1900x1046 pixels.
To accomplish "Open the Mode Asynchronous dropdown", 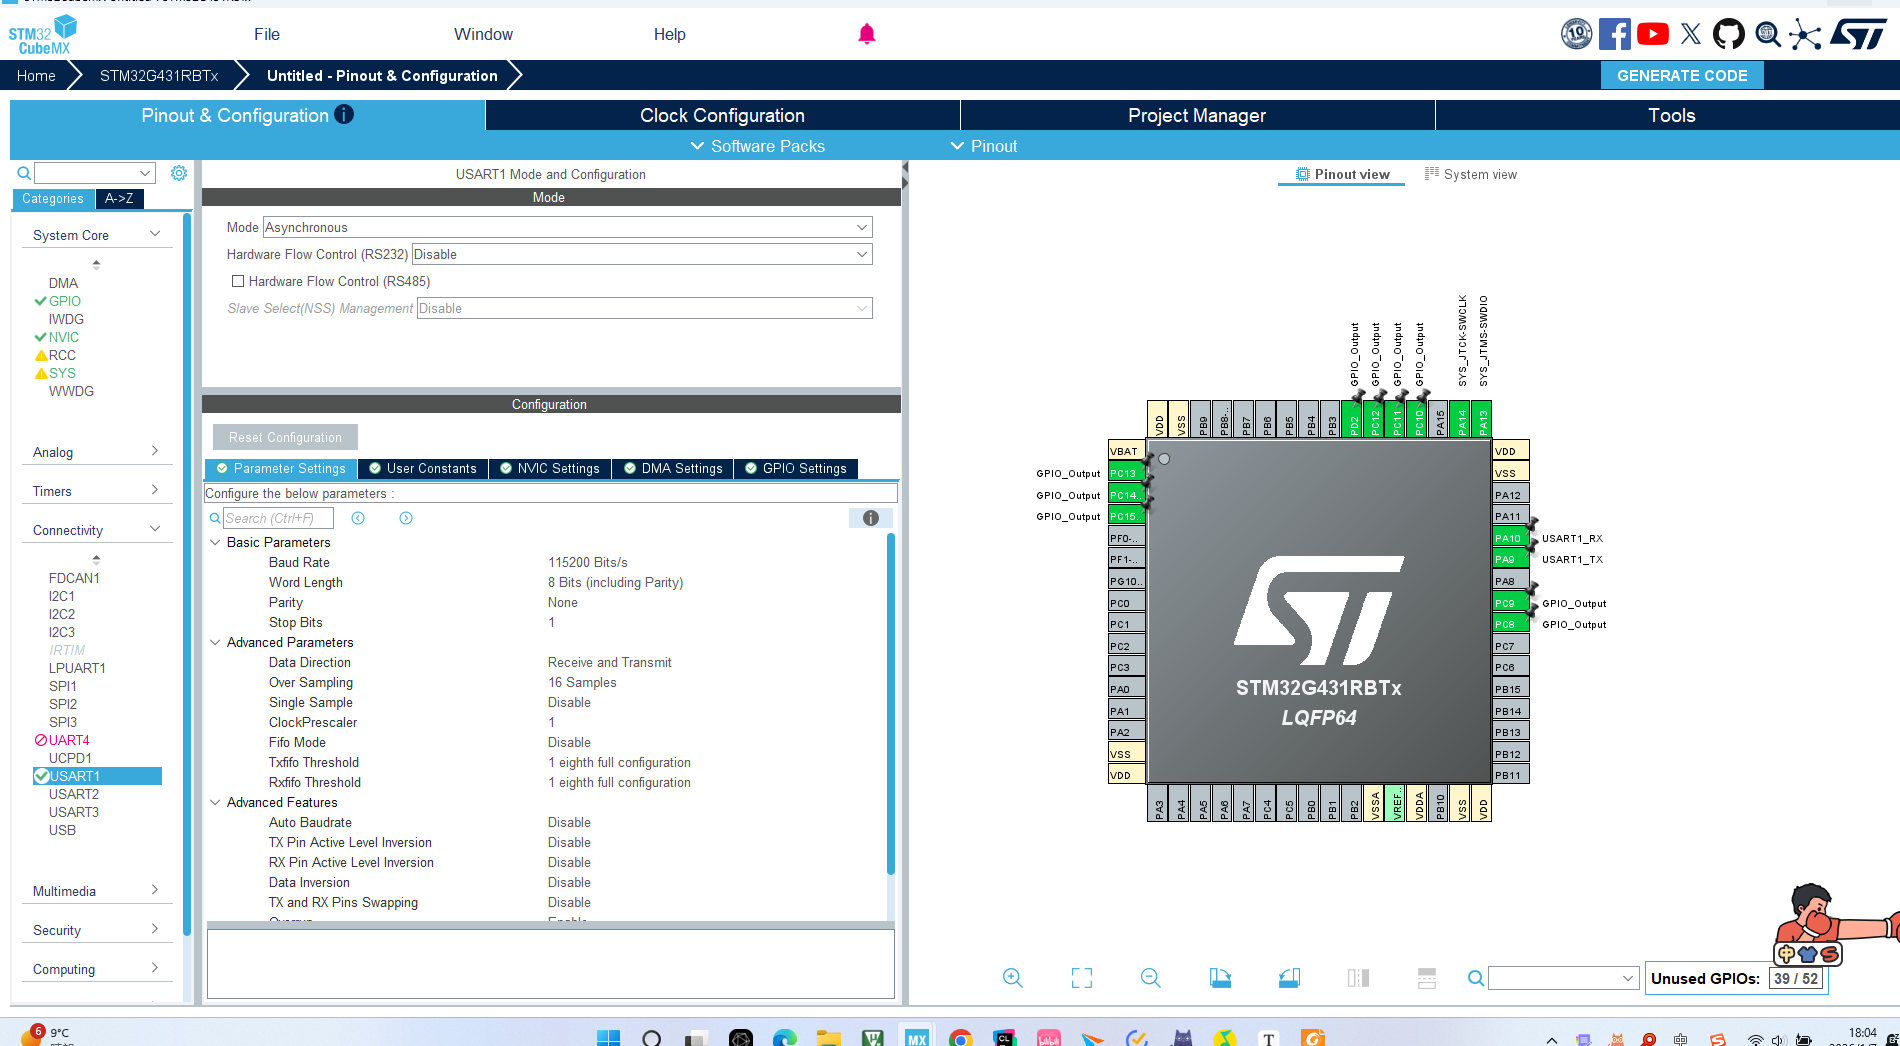I will 567,227.
